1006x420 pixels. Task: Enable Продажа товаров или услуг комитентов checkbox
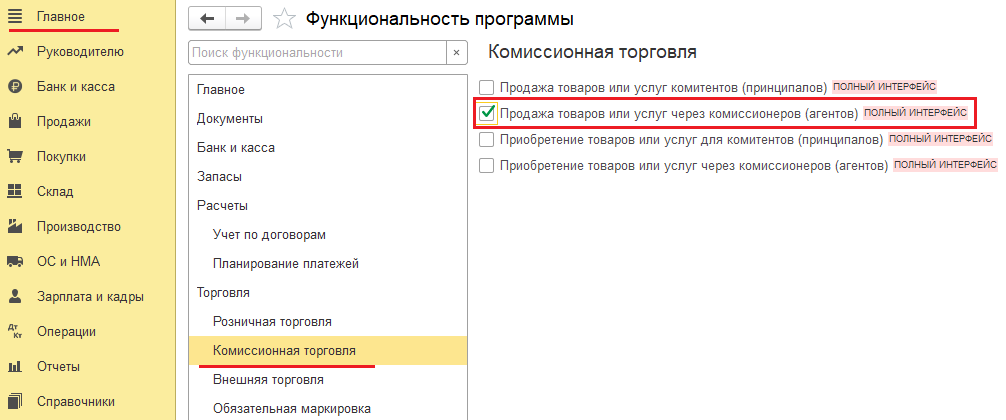click(x=487, y=87)
